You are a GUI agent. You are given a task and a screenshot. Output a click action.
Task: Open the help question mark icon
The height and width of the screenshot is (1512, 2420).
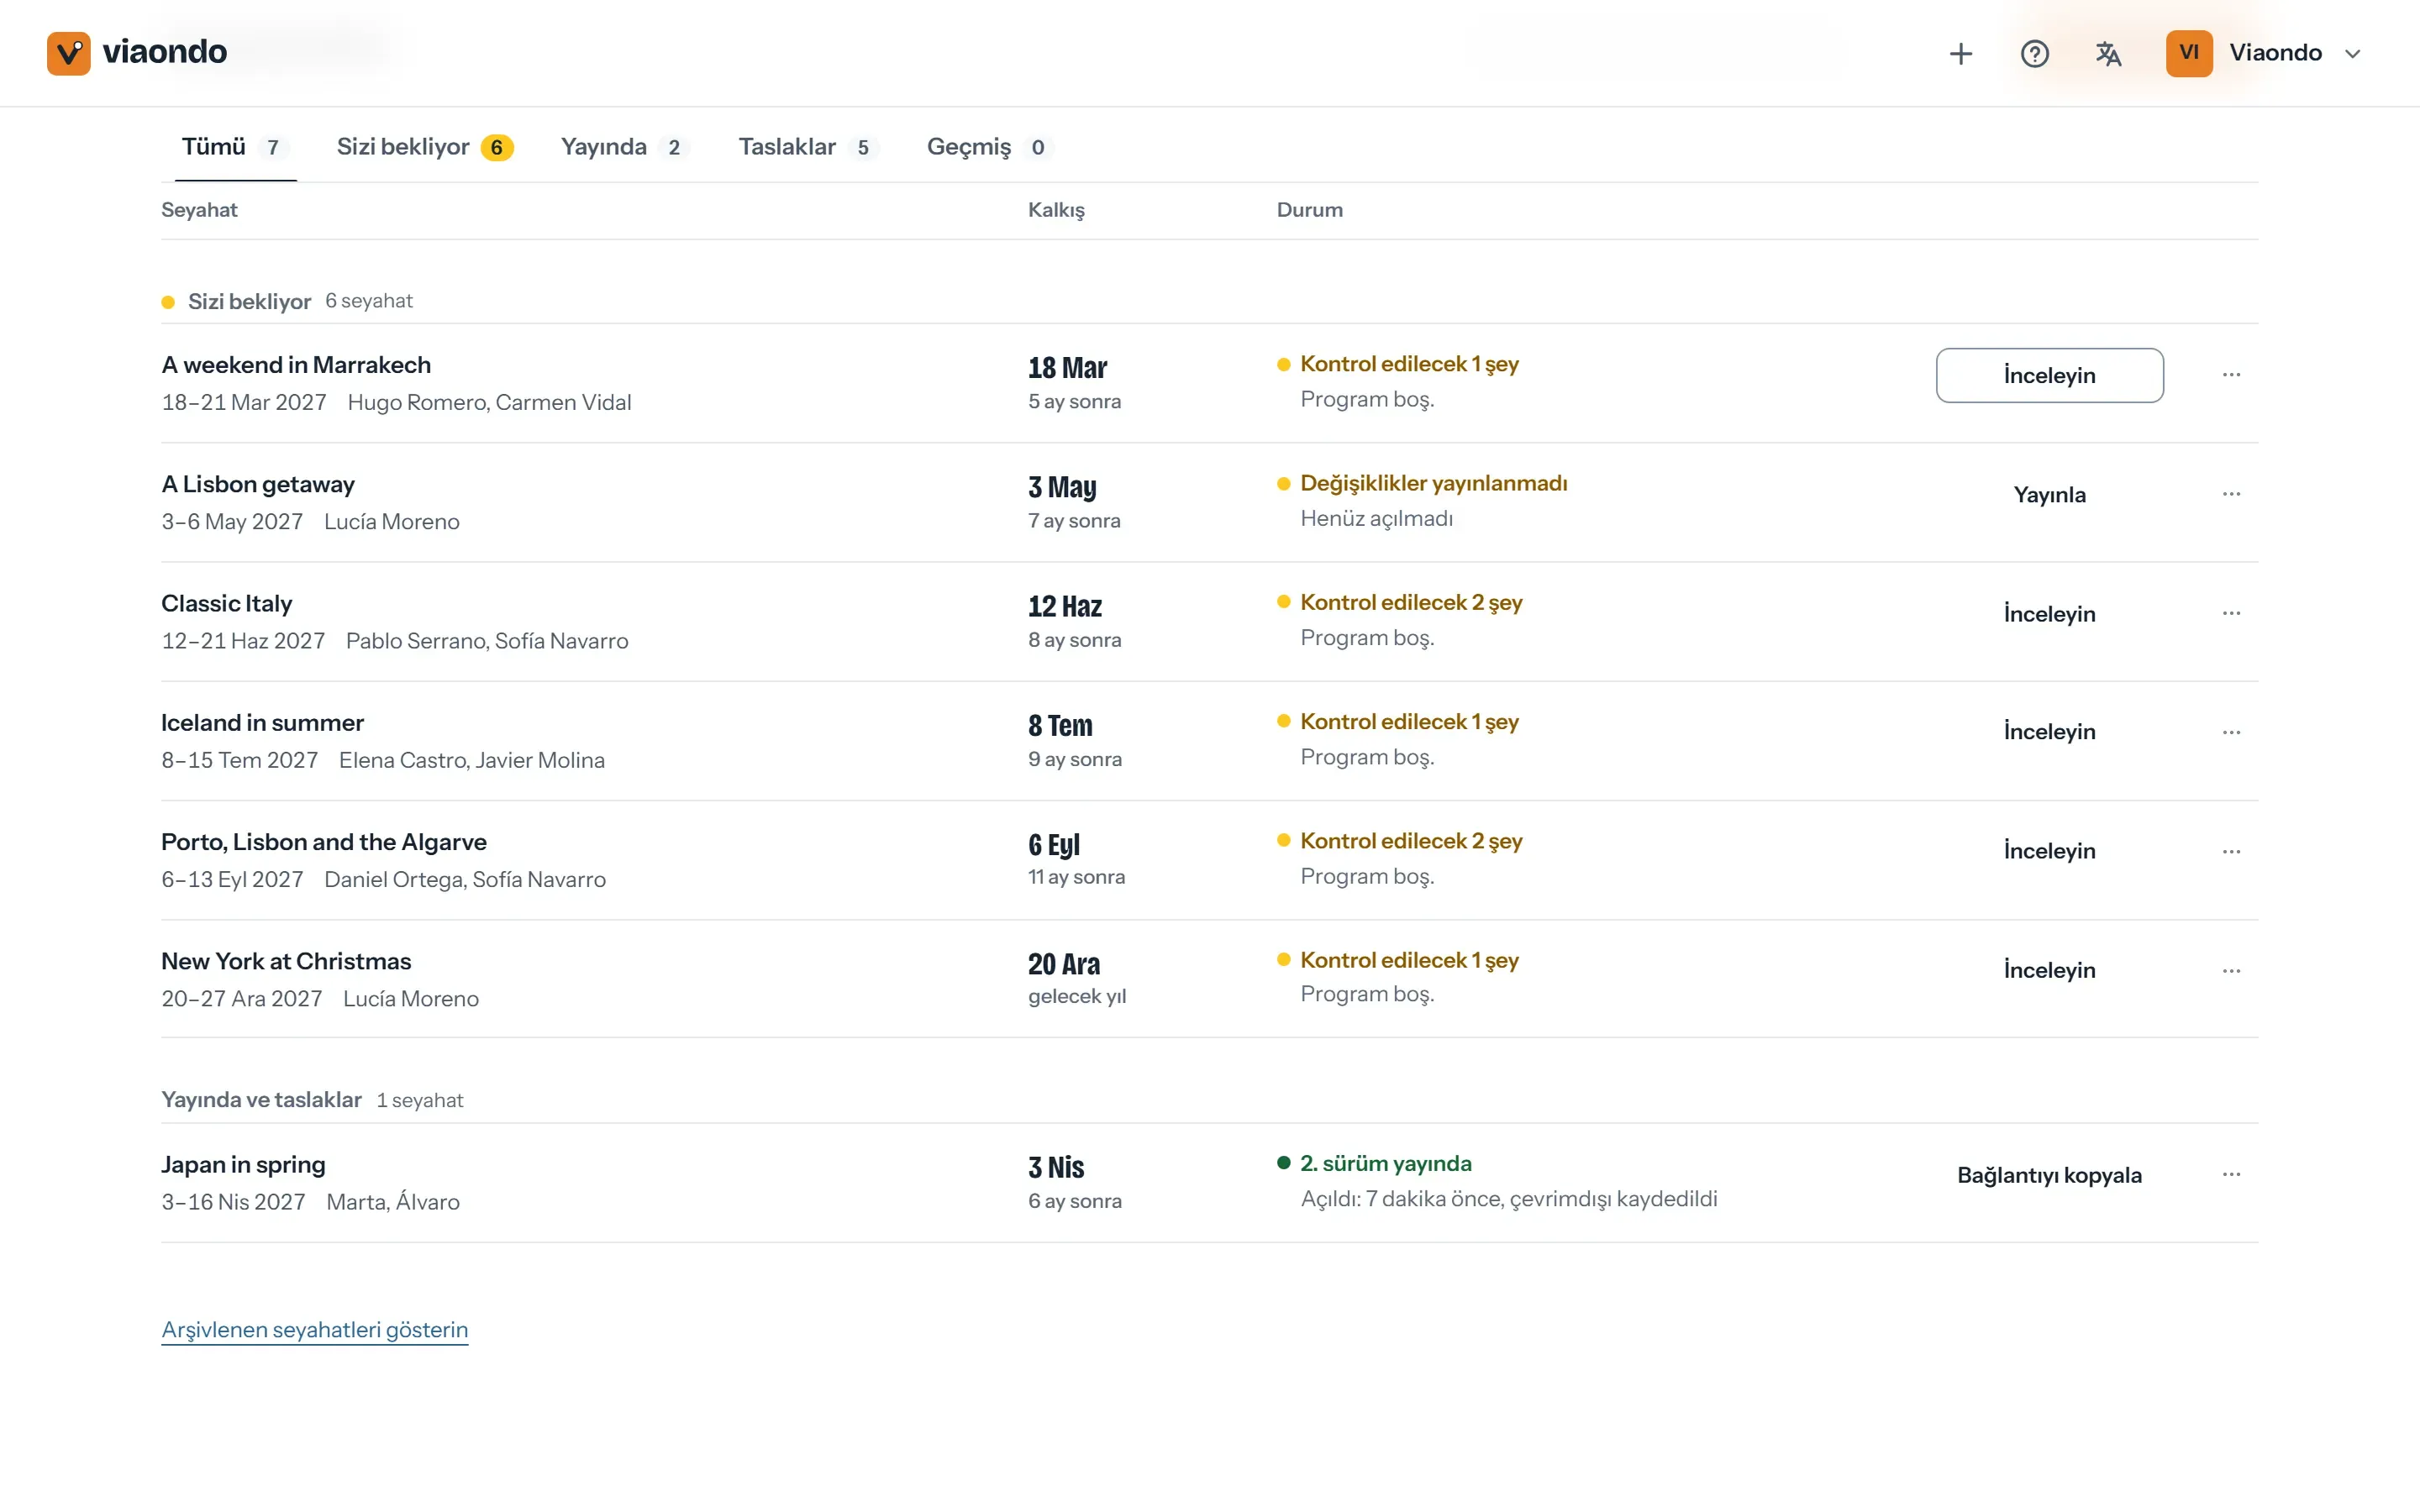pyautogui.click(x=2034, y=53)
